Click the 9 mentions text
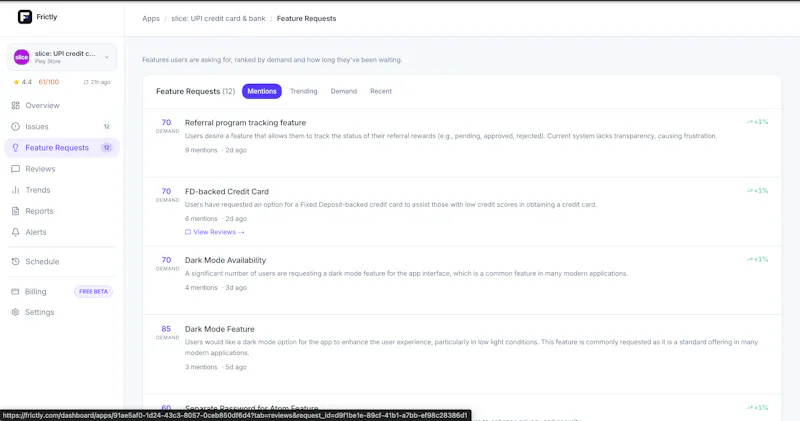 coord(201,151)
